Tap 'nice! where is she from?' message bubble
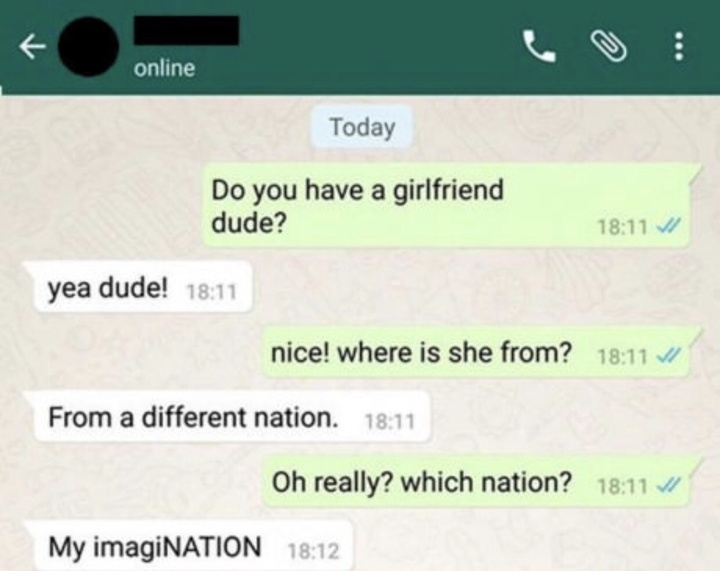The image size is (720, 571). click(478, 352)
